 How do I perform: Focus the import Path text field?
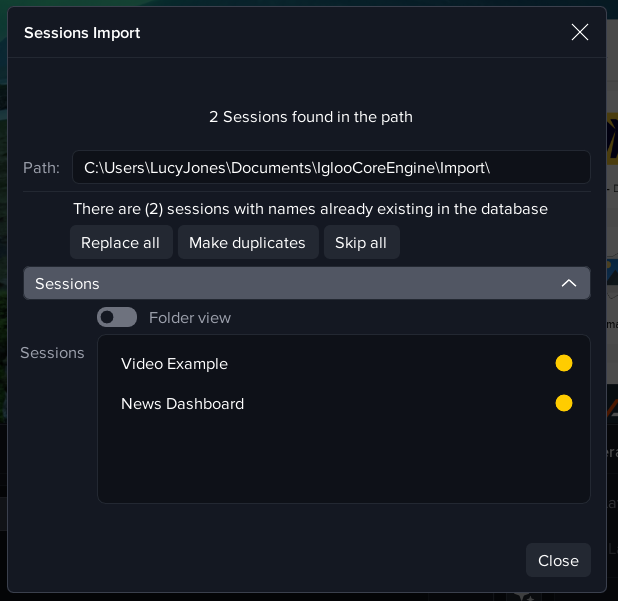[x=331, y=167]
